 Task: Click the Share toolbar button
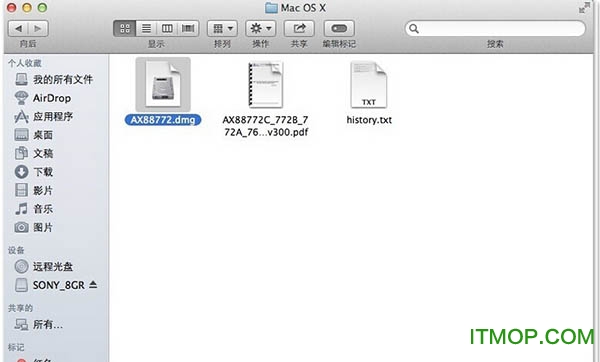click(x=299, y=28)
